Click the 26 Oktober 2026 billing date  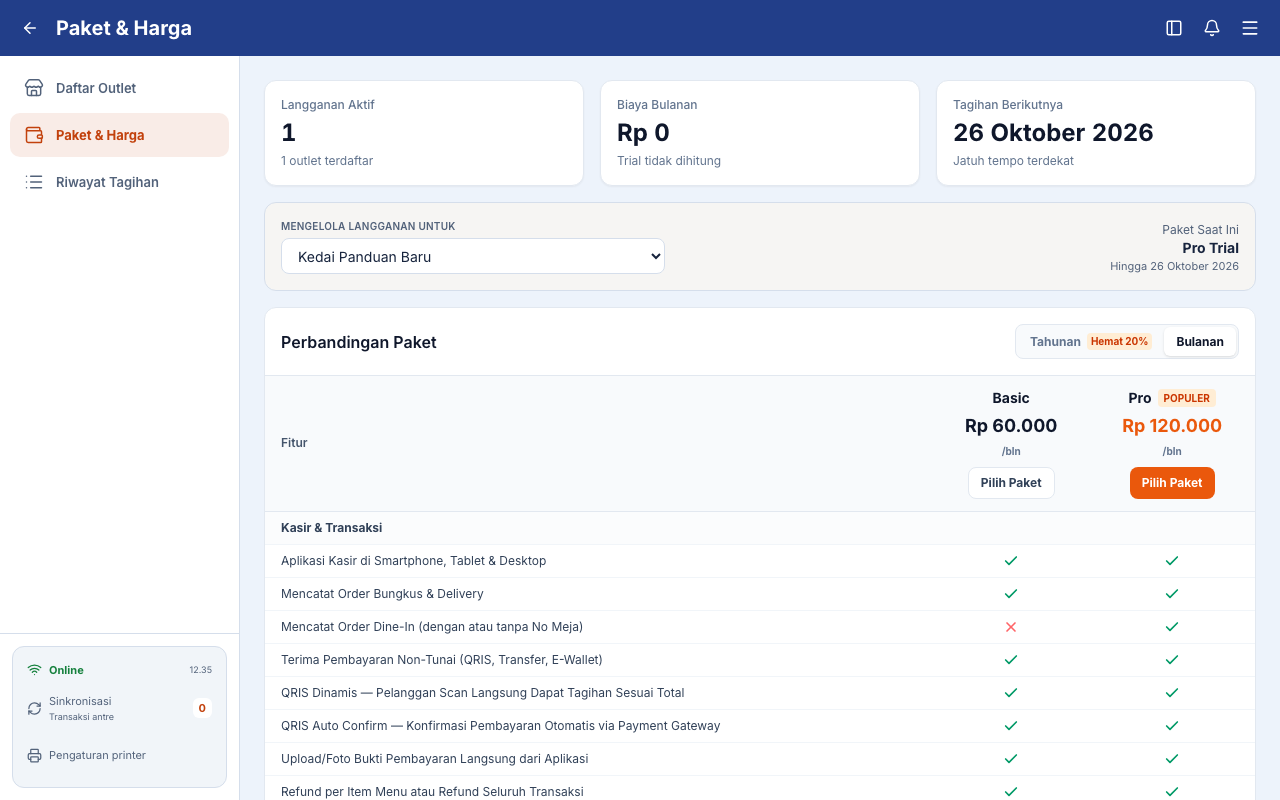coord(1053,133)
